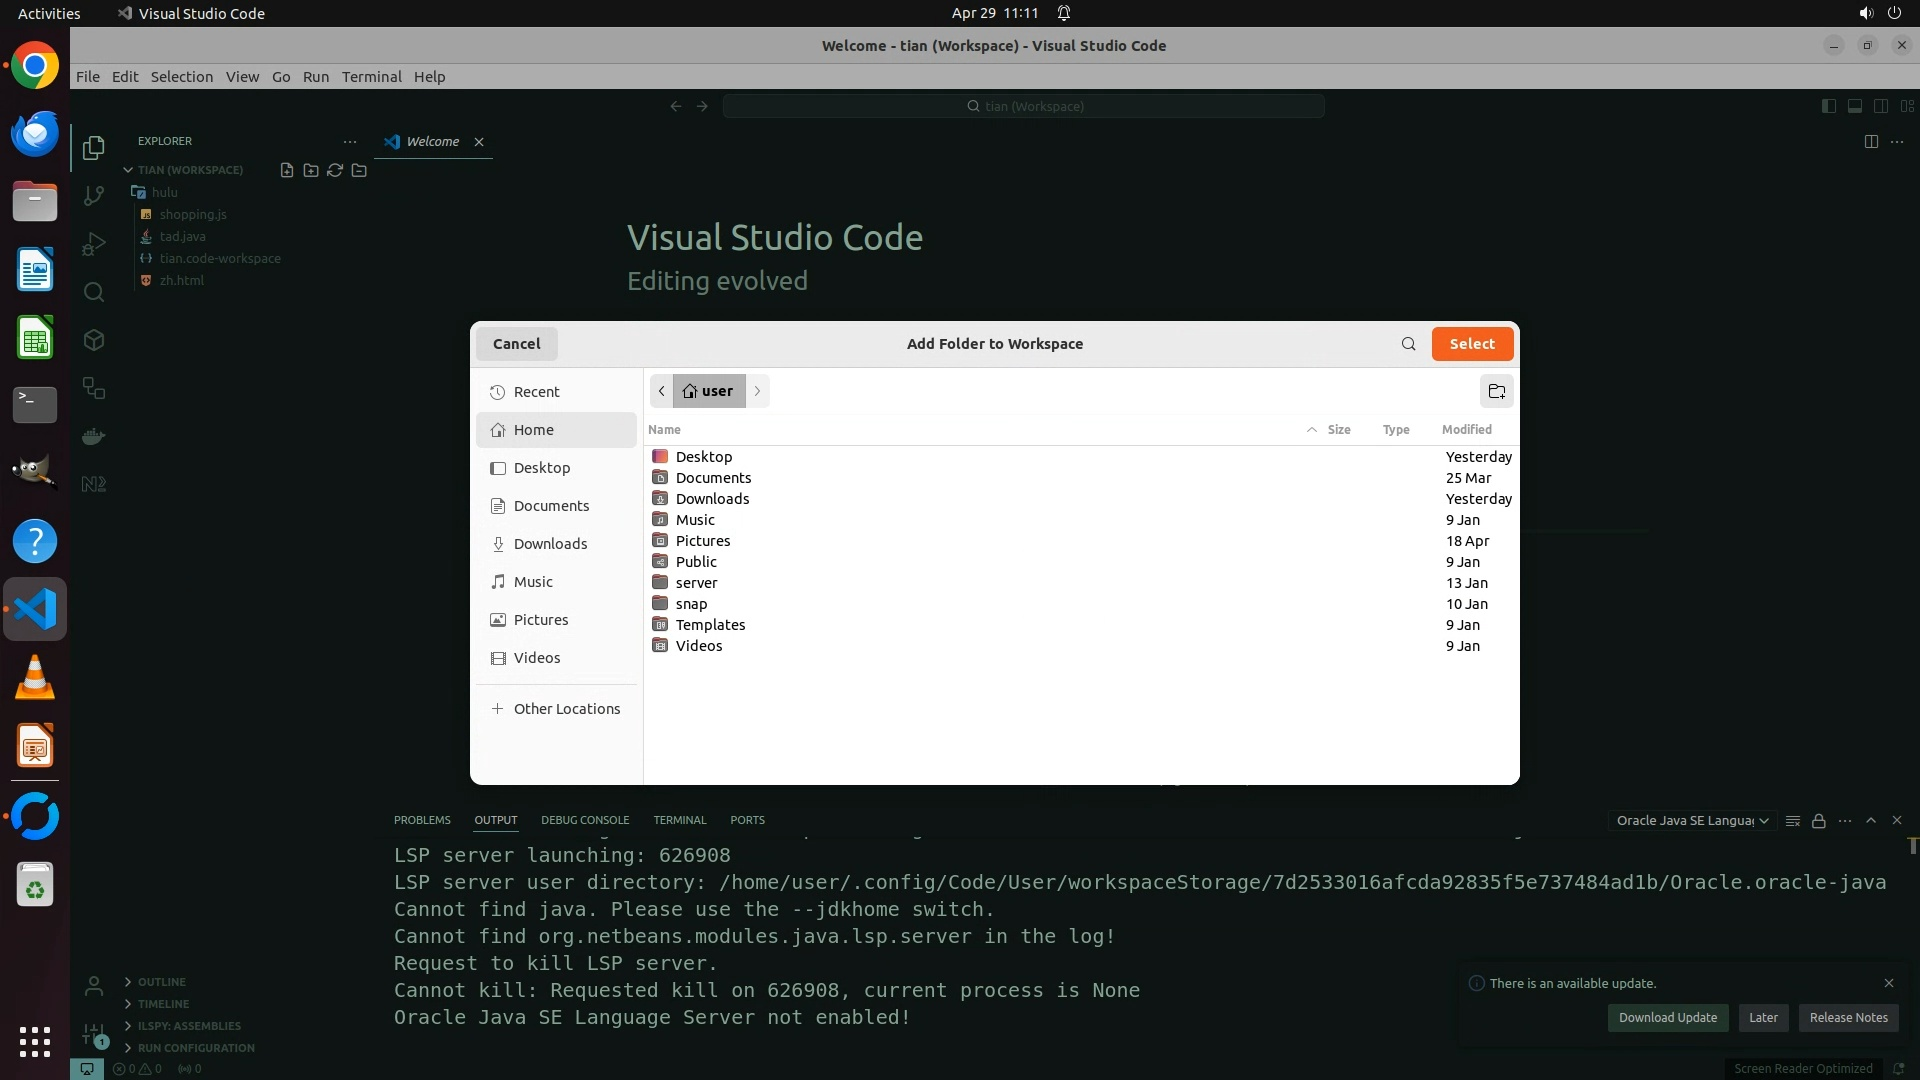Open Thunderbird from the Ubuntu dock
This screenshot has height=1080, width=1920.
coord(35,133)
